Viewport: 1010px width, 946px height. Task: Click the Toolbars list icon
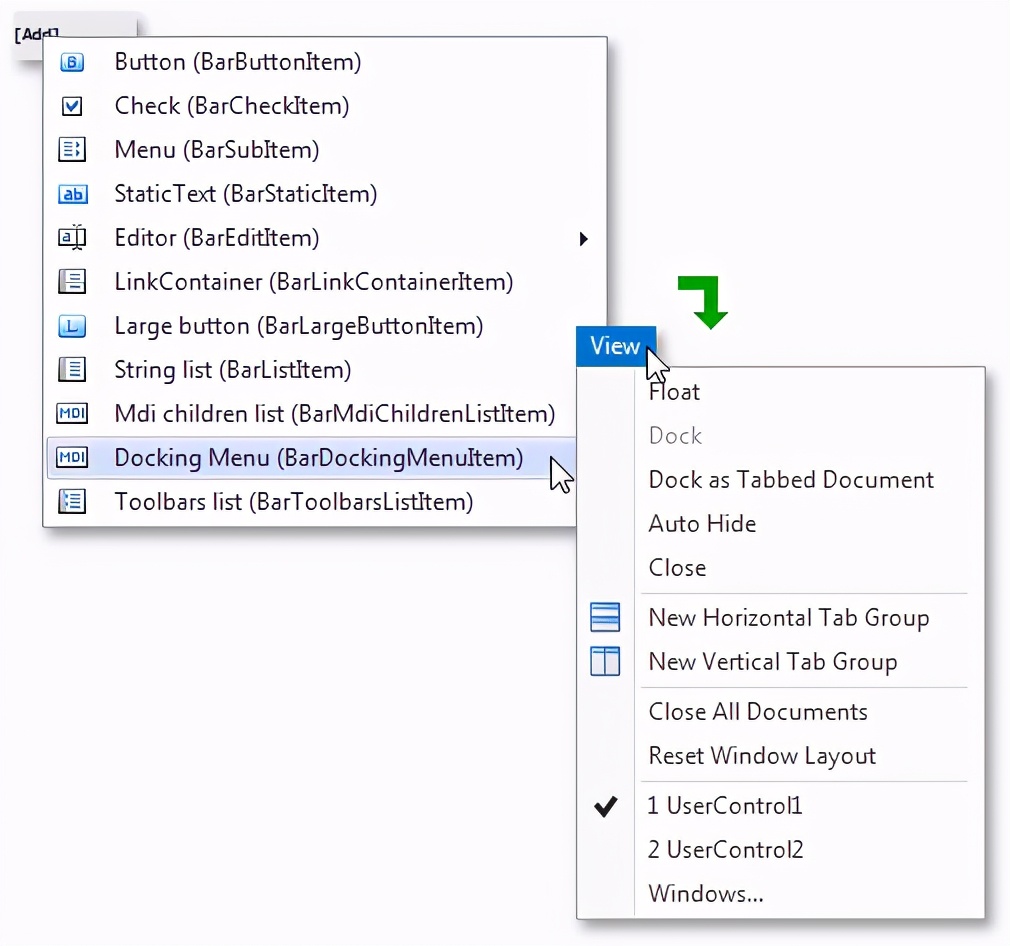point(72,501)
